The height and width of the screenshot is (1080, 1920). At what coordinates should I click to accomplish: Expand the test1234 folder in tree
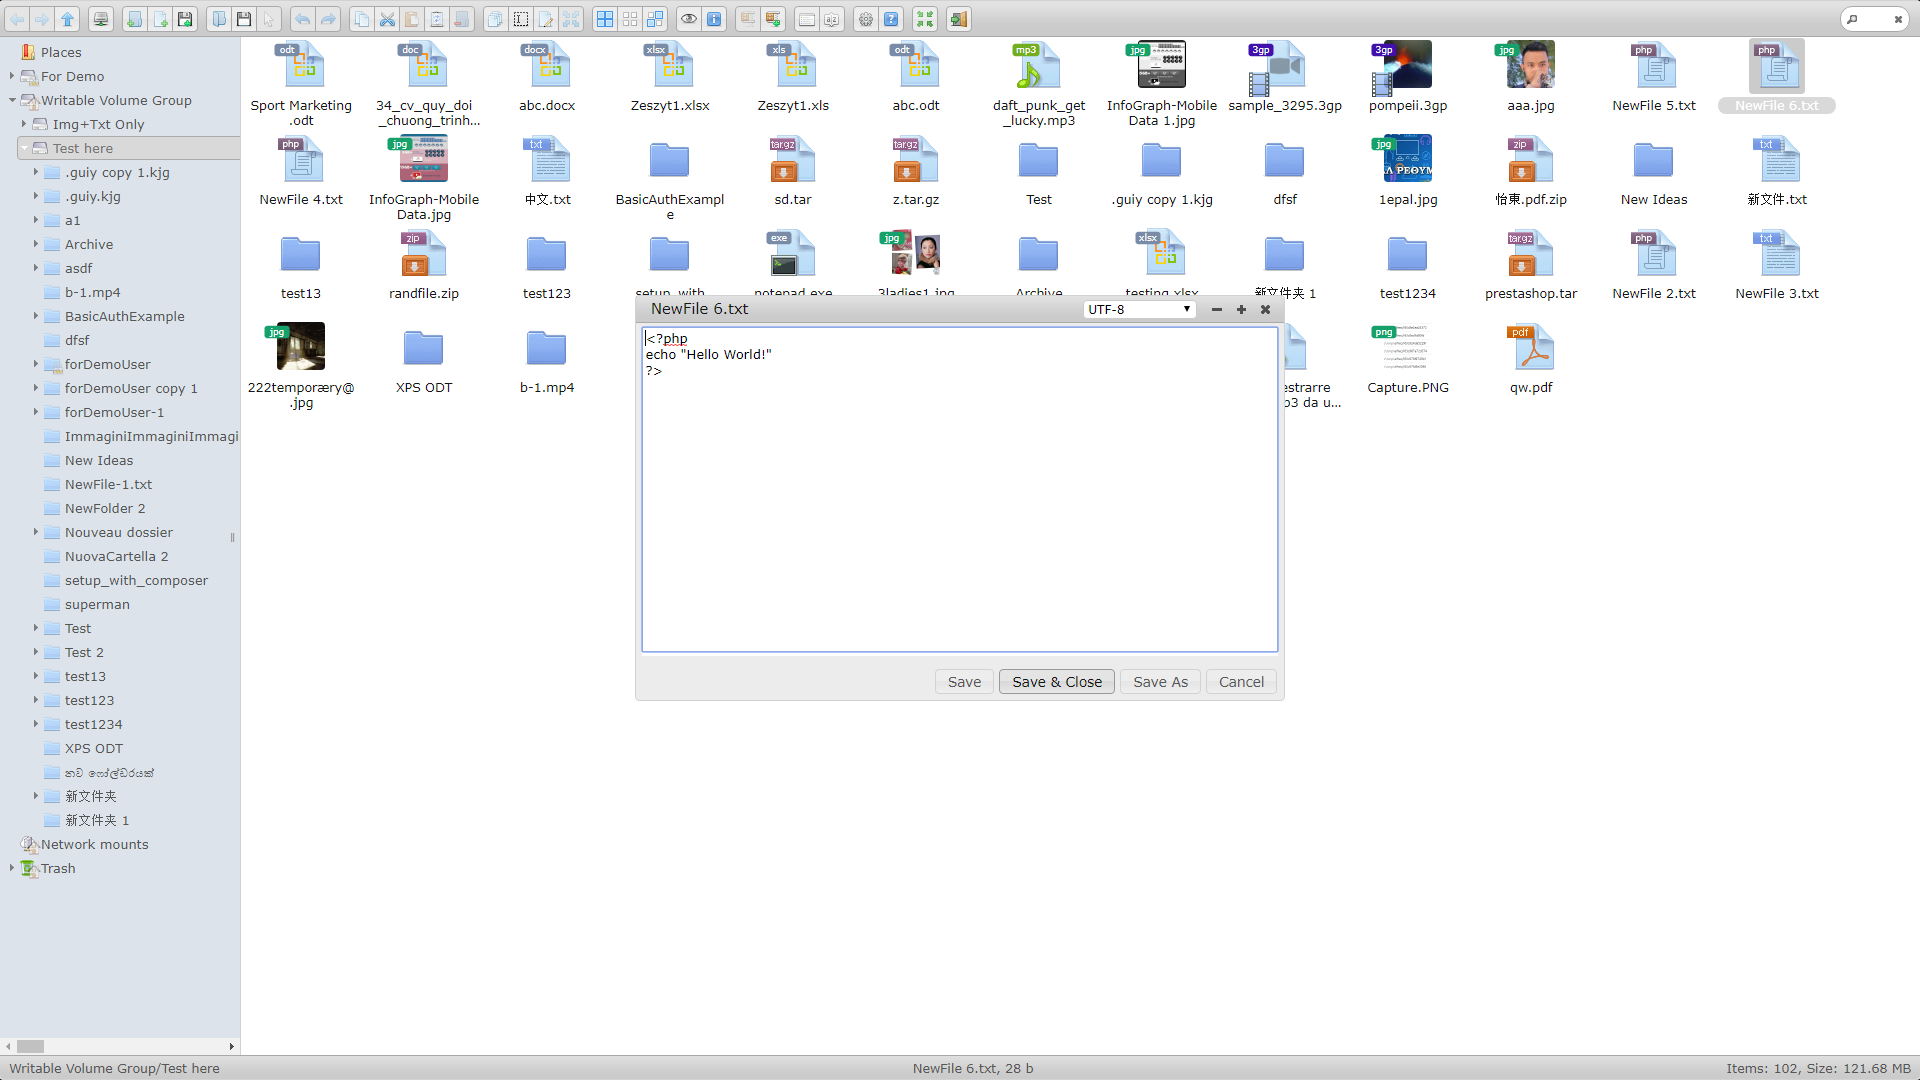(36, 724)
